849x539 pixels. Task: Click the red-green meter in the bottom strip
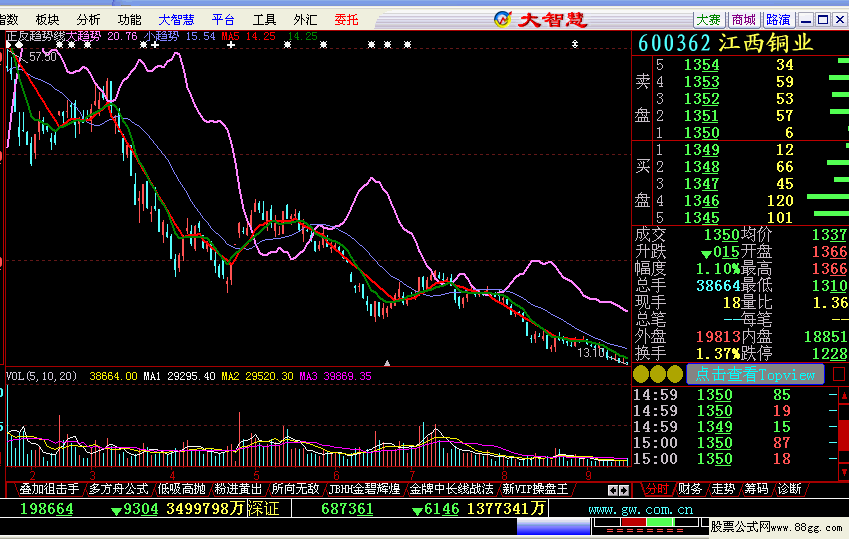(646, 522)
